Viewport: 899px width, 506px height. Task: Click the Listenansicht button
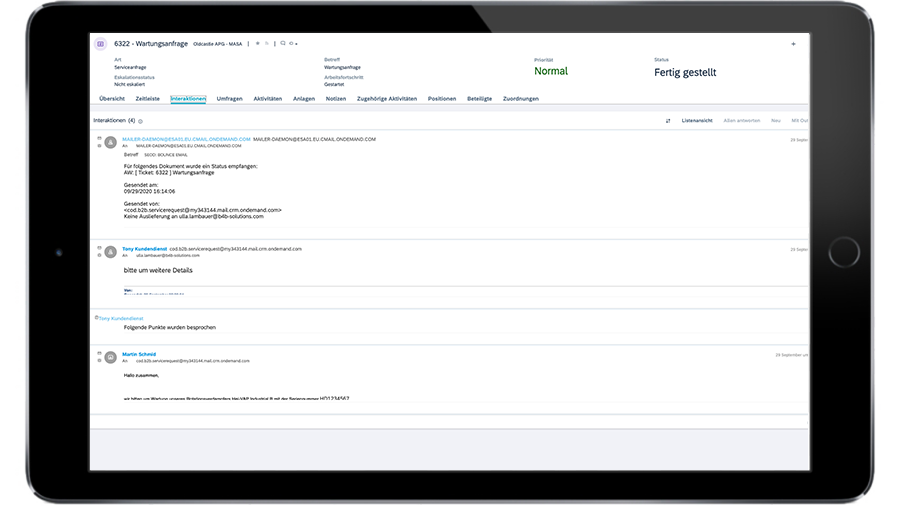click(x=697, y=120)
